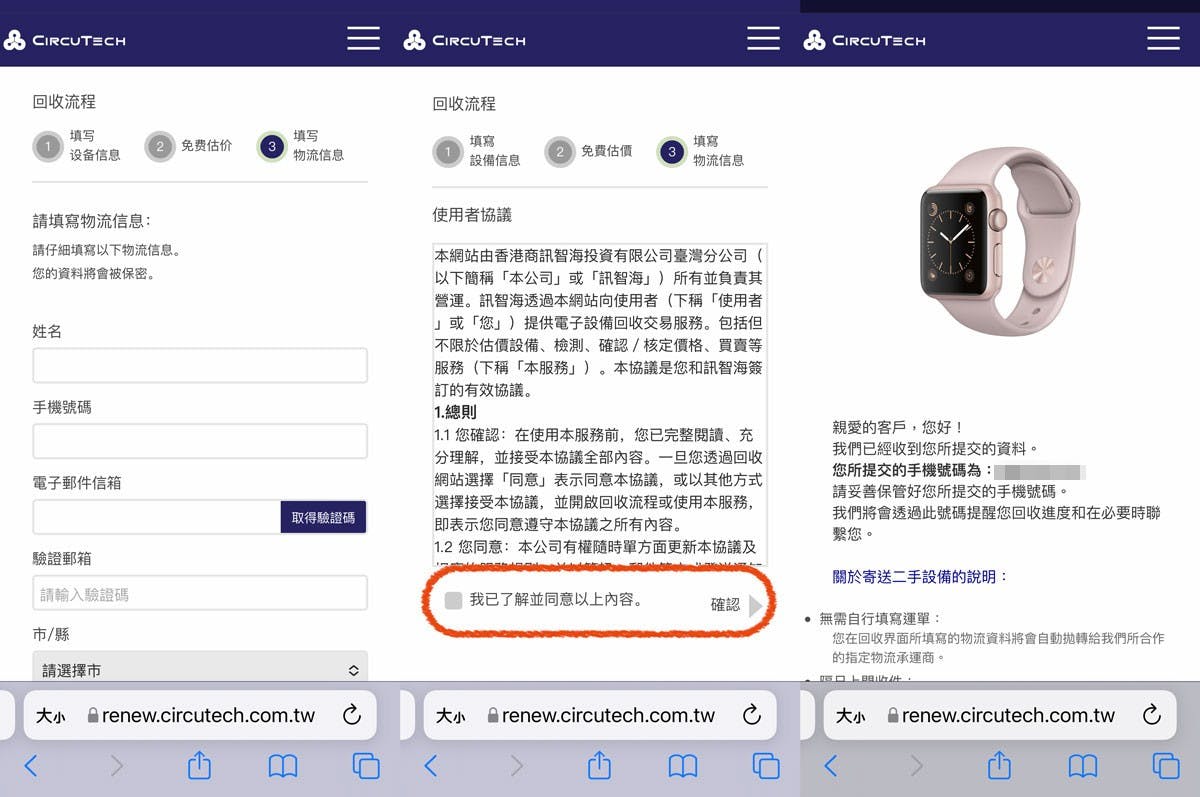Open hamburger menu in the left phone screen

(x=363, y=39)
